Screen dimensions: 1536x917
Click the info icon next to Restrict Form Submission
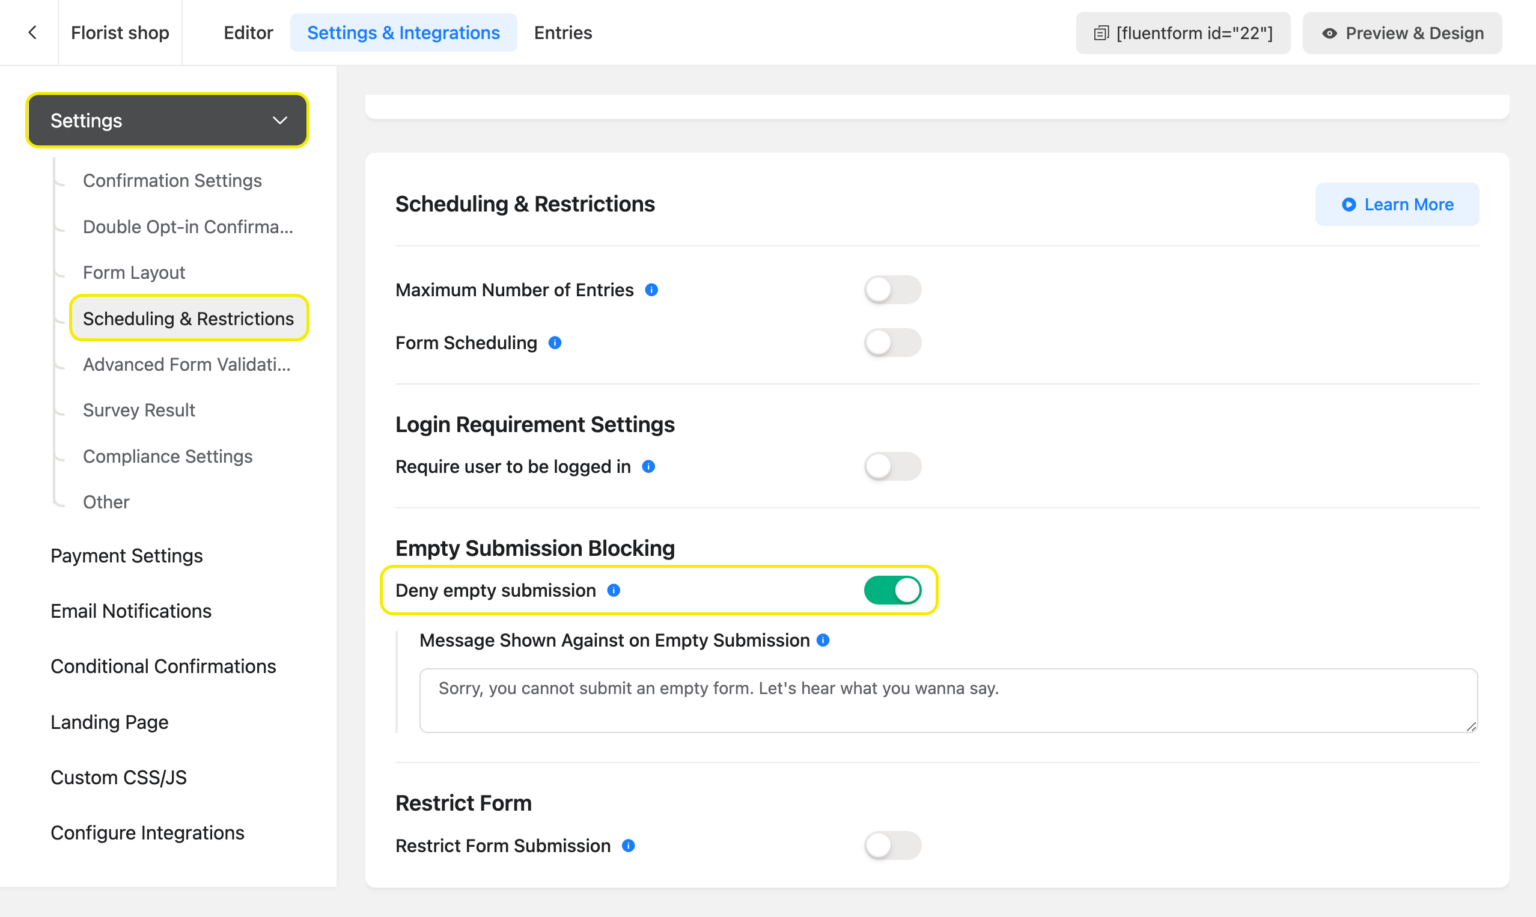point(628,845)
